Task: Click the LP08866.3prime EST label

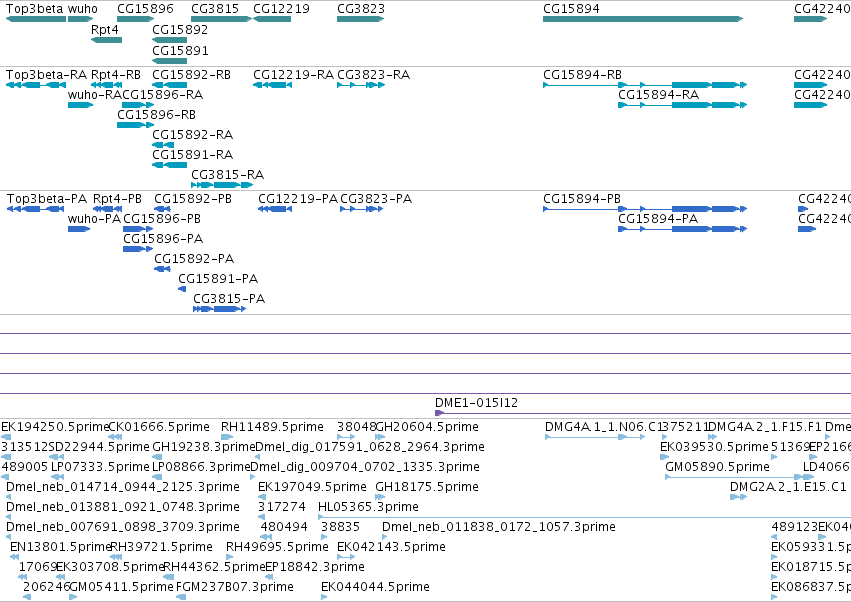Action: pos(201,467)
